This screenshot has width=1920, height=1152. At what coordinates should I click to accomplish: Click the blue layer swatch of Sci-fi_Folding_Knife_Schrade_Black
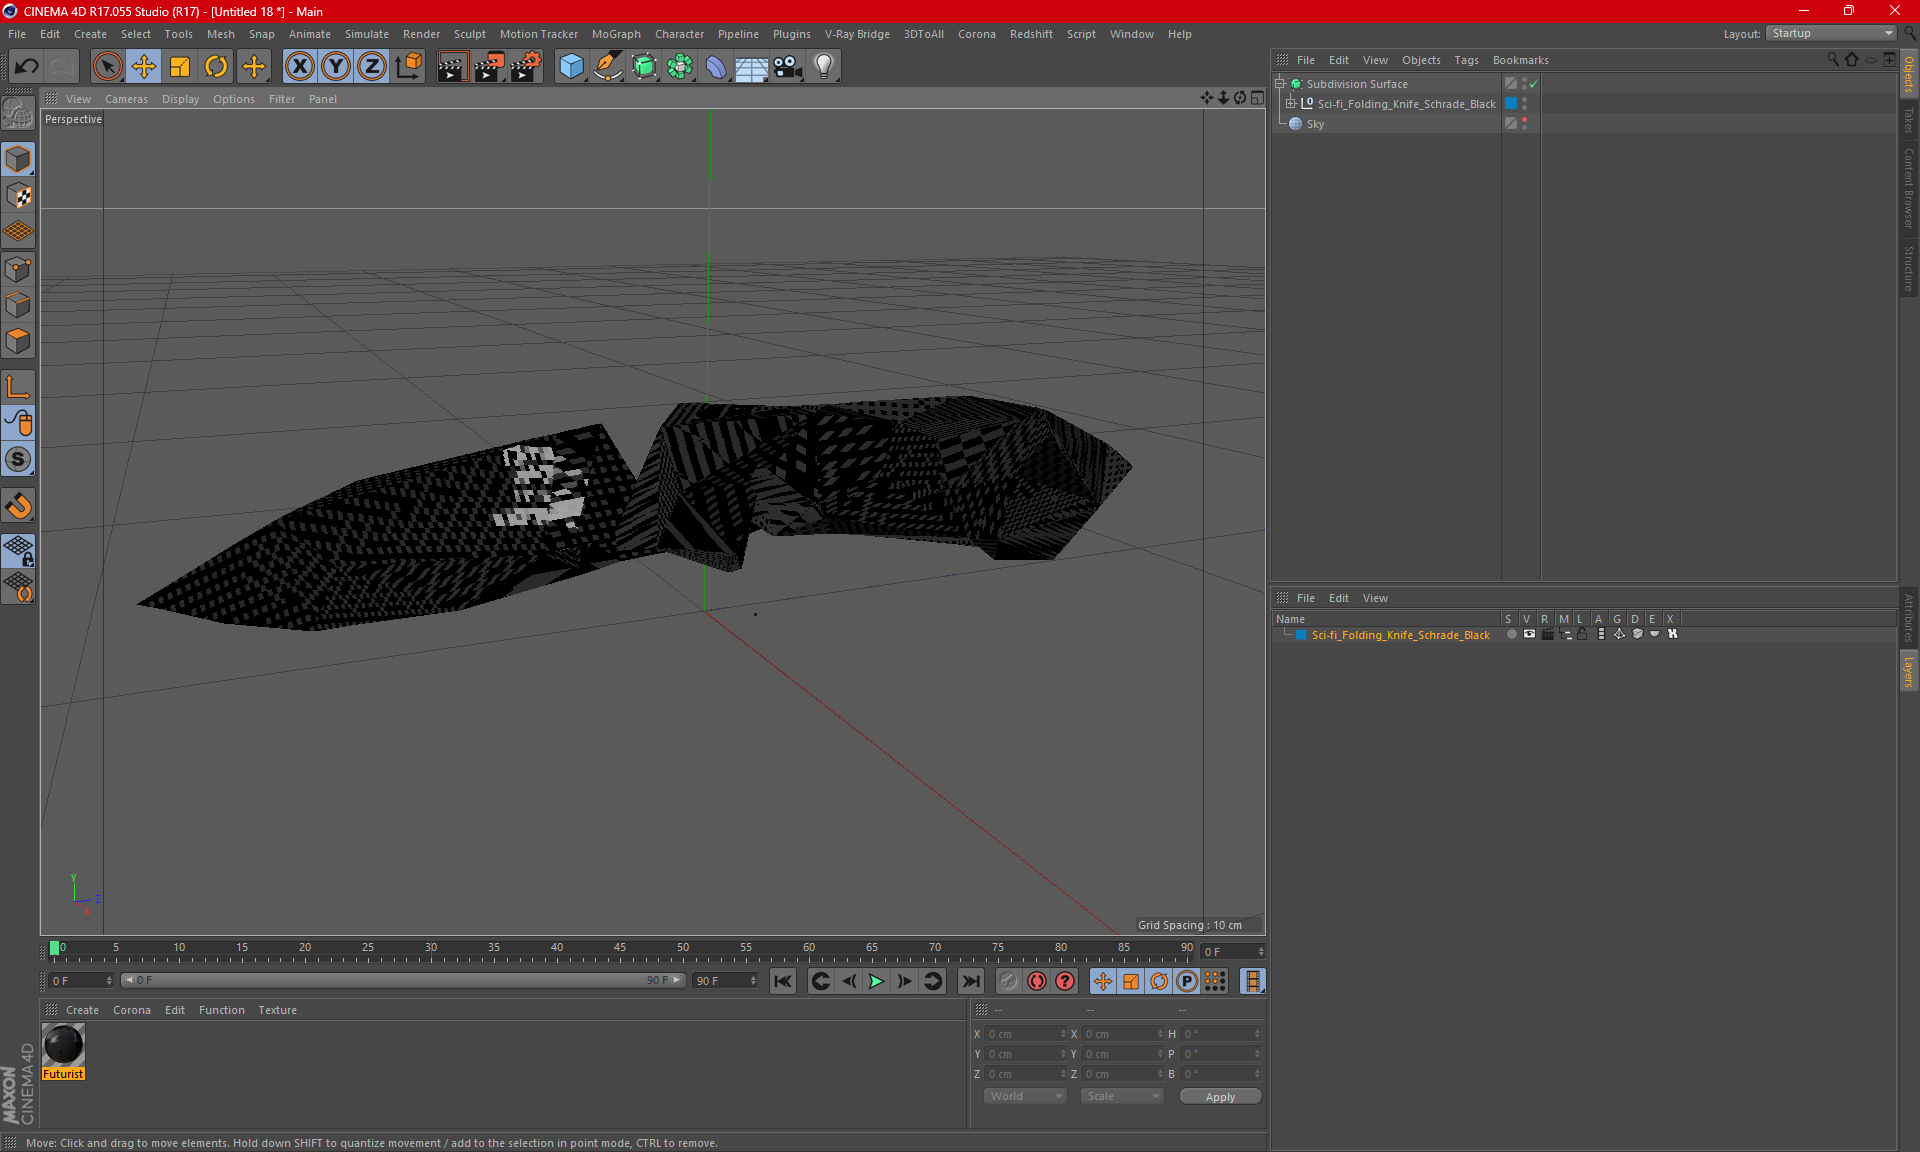(1511, 104)
